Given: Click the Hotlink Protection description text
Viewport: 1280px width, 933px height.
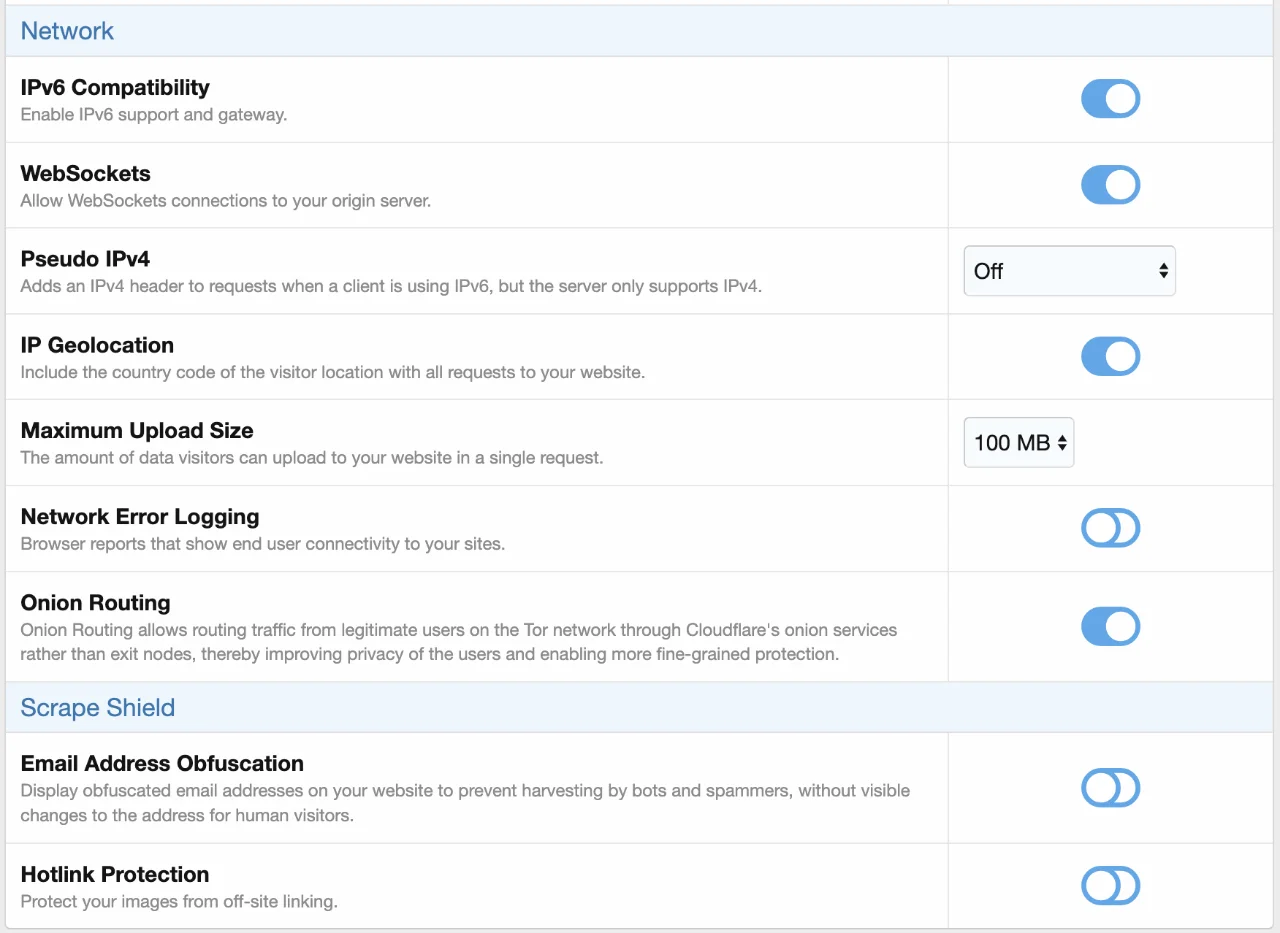Looking at the screenshot, I should 180,901.
